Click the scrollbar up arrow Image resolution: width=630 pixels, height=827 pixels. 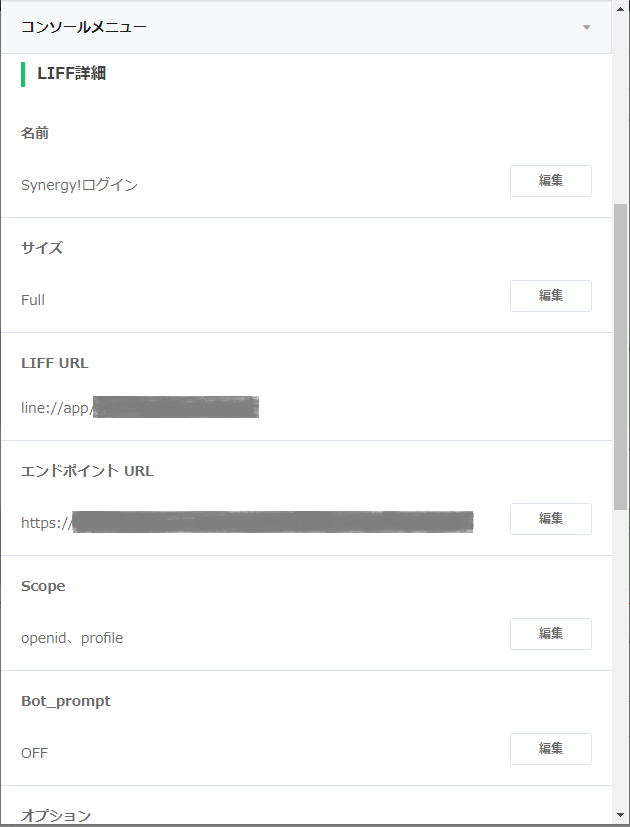[x=620, y=8]
